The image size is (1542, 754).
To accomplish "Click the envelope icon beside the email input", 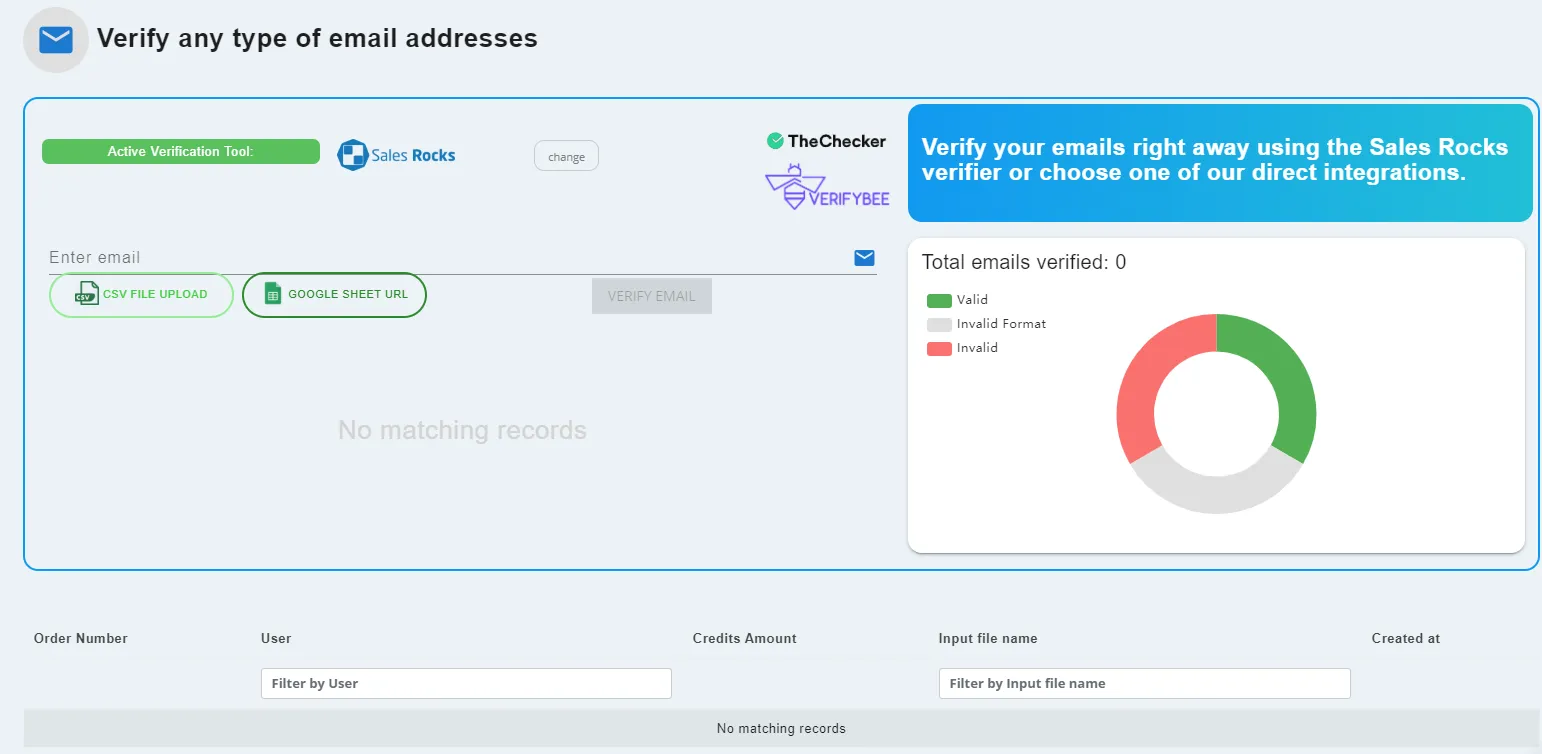I will click(x=863, y=257).
